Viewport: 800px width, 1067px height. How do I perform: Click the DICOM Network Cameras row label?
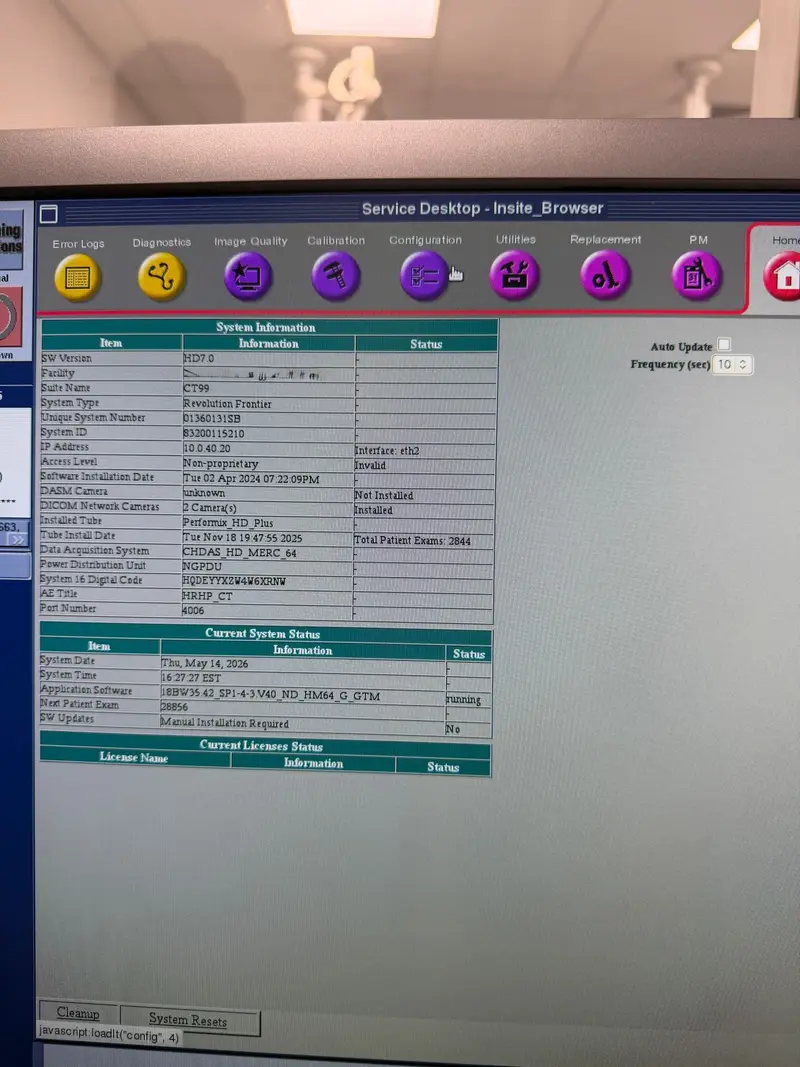point(100,506)
